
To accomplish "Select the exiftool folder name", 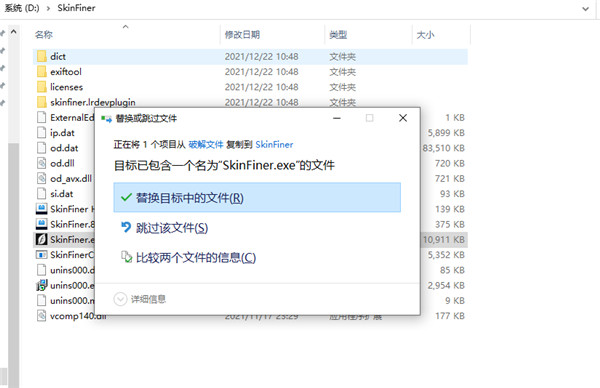I will pos(66,72).
